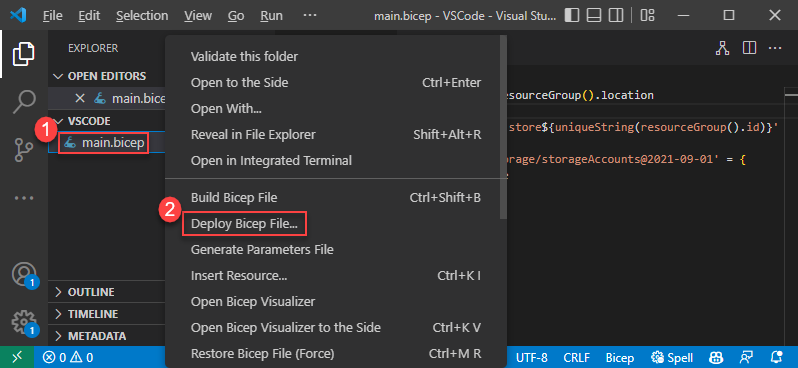798x368 pixels.
Task: Open Bicep Visualizer icon in editor toolbar
Action: pyautogui.click(x=722, y=48)
